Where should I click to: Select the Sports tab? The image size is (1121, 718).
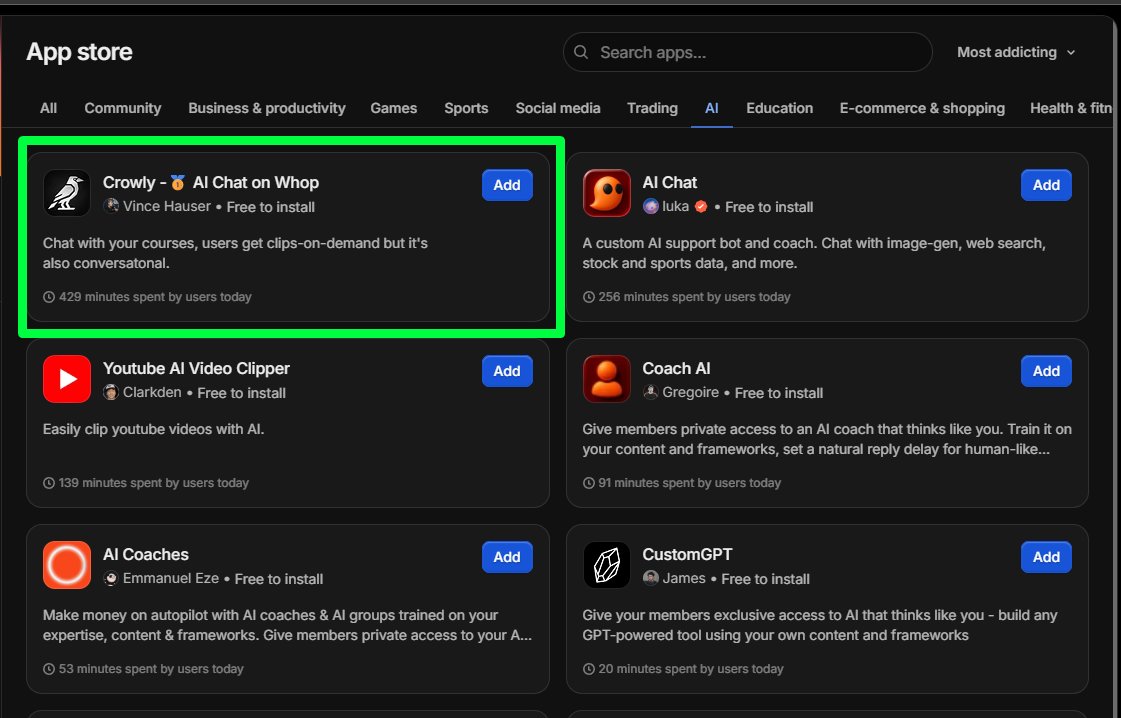[x=466, y=108]
